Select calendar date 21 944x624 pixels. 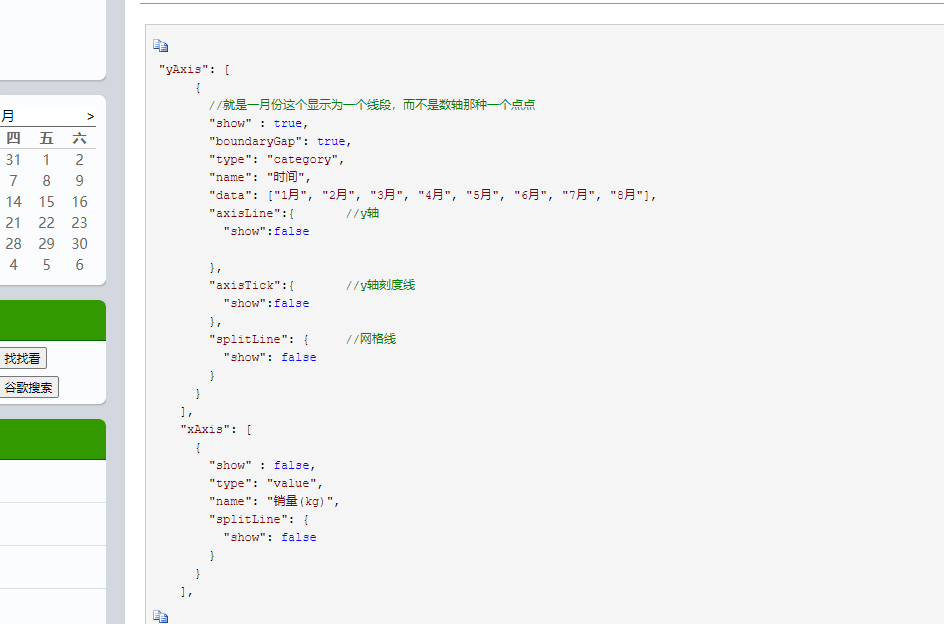[x=13, y=223]
